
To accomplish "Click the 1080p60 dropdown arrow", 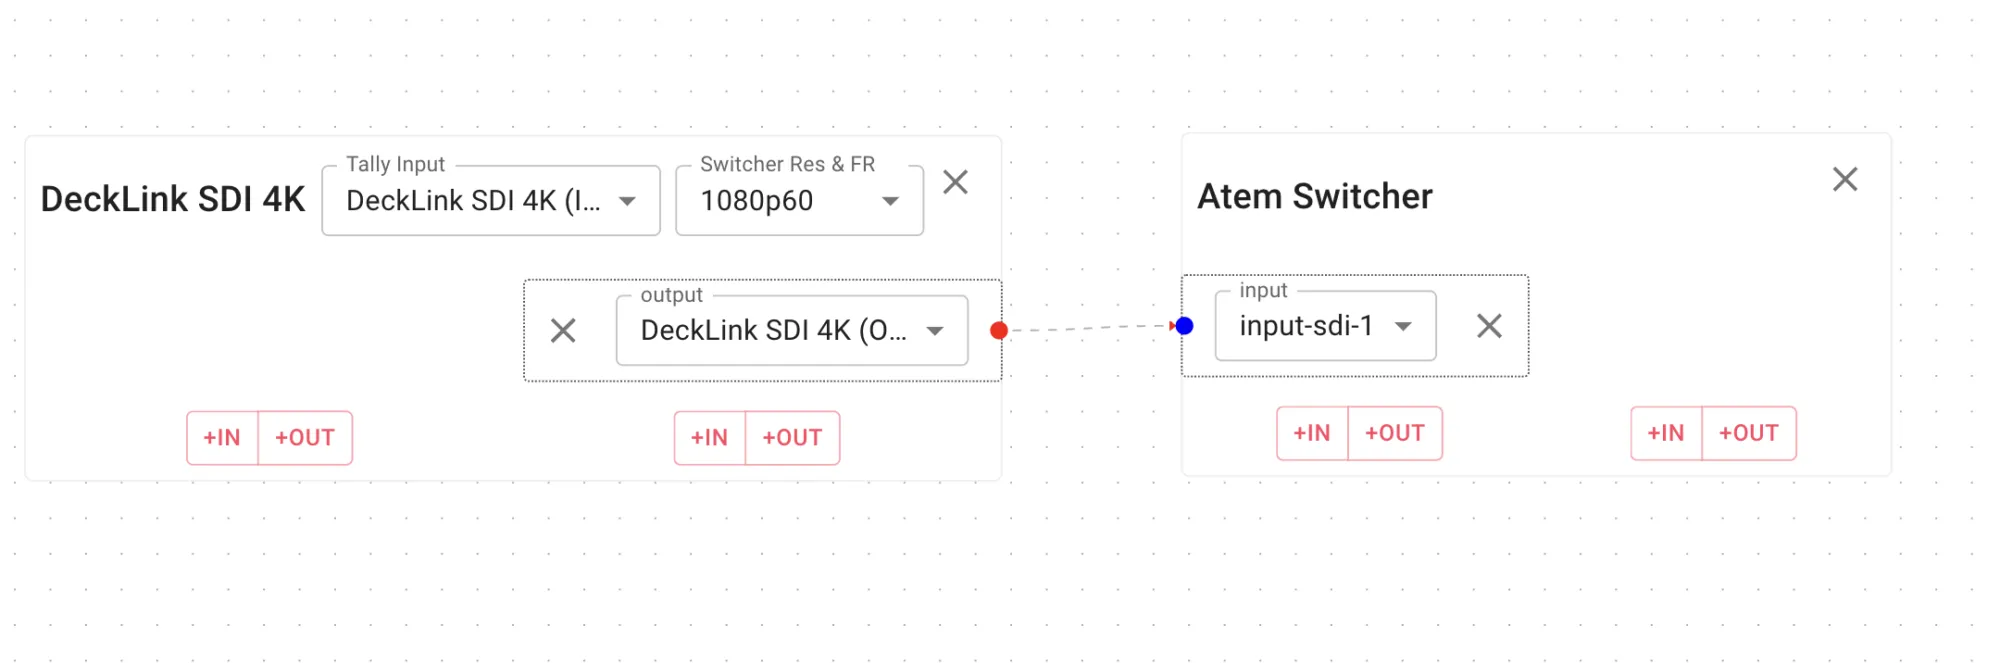I will (890, 201).
